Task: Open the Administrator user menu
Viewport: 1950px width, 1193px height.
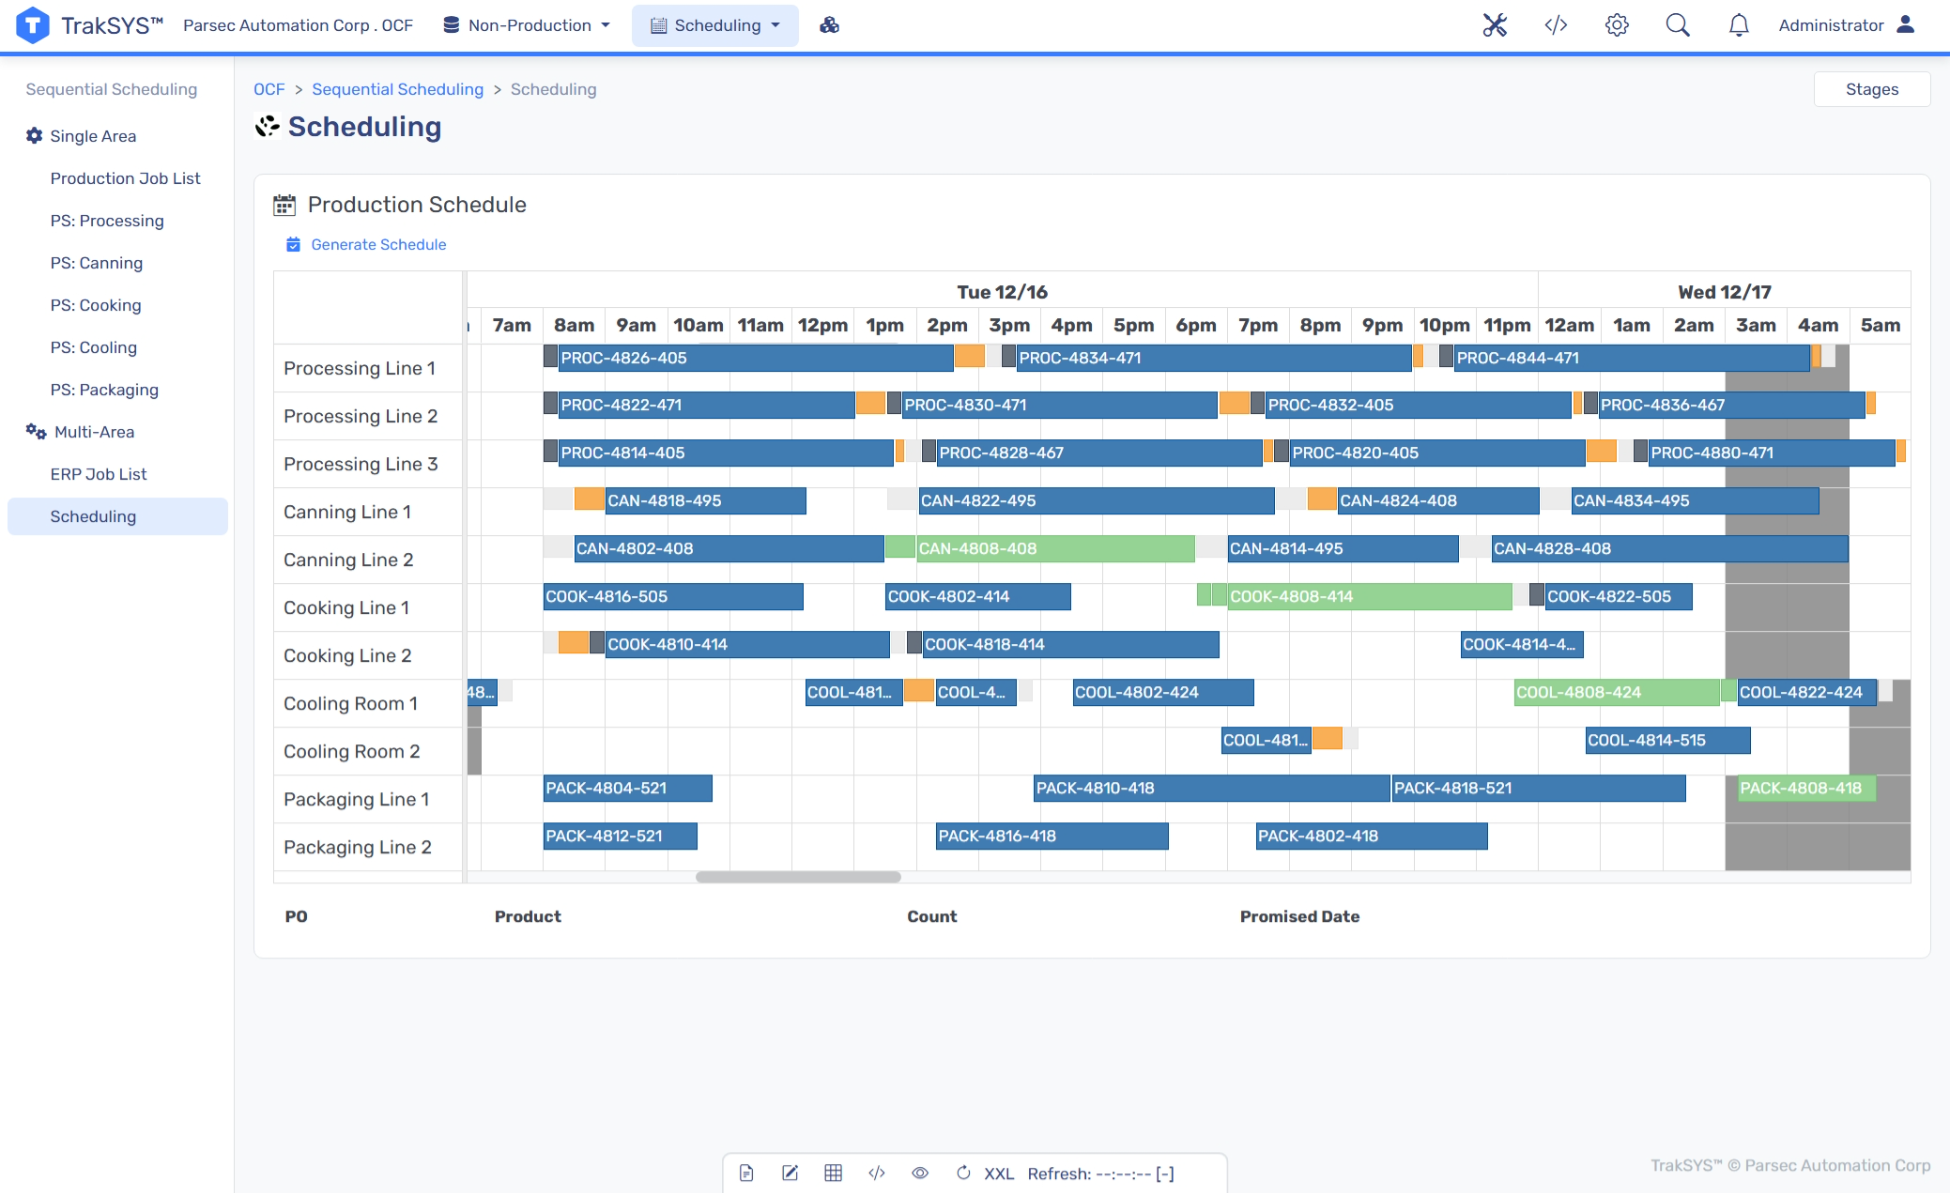Action: click(1846, 25)
